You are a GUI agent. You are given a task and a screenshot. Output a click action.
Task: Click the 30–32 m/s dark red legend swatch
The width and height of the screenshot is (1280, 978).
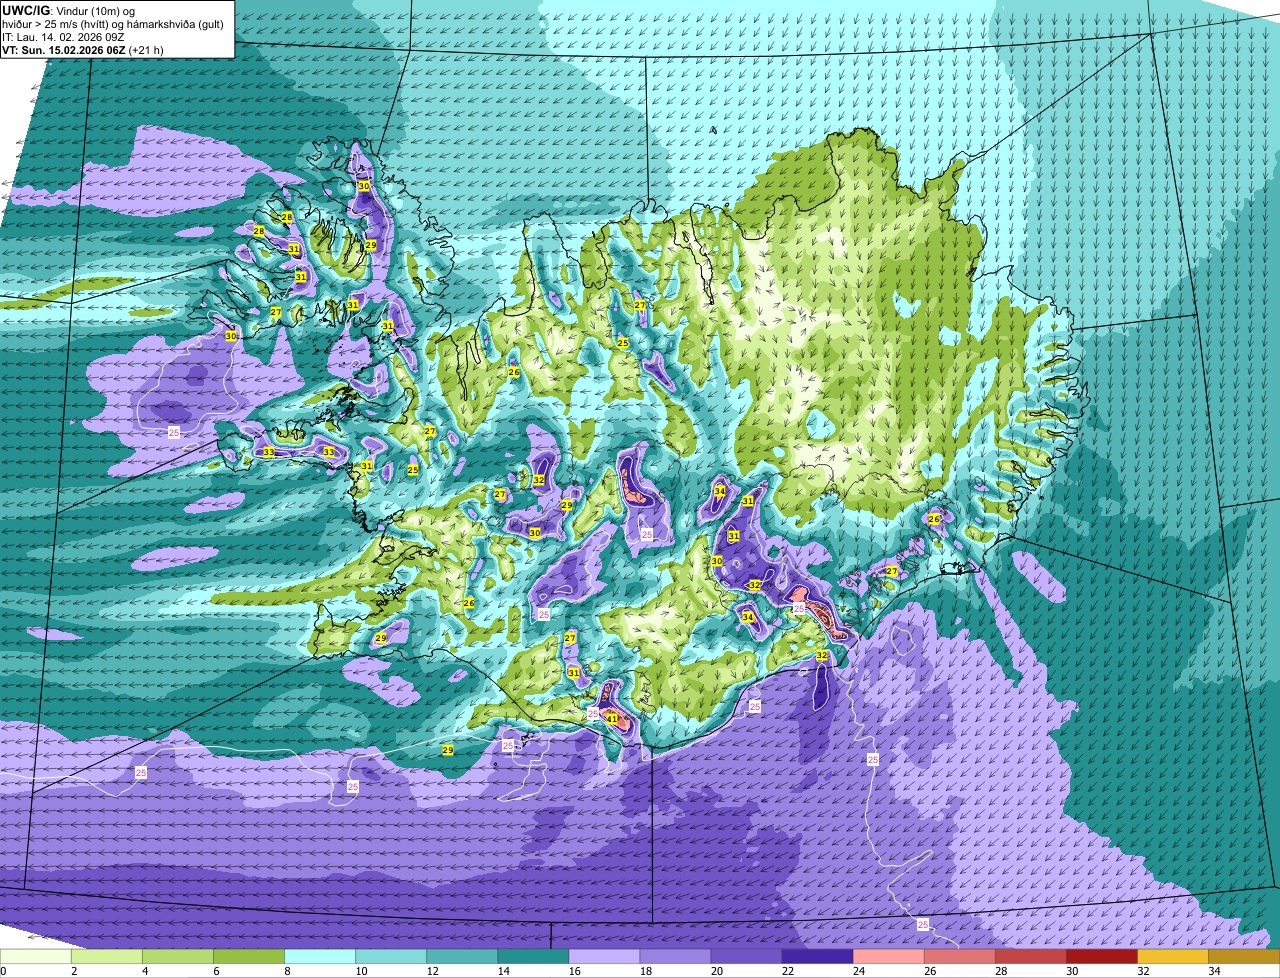(x=1102, y=956)
